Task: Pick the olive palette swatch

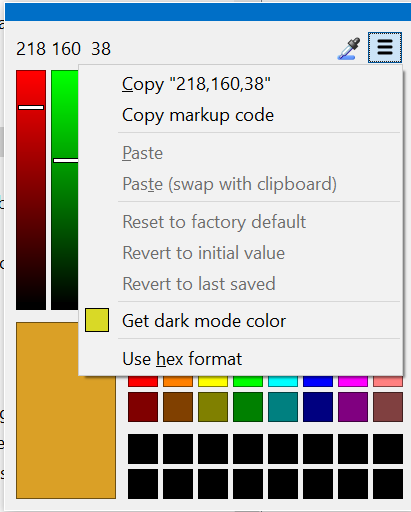Action: [x=213, y=407]
